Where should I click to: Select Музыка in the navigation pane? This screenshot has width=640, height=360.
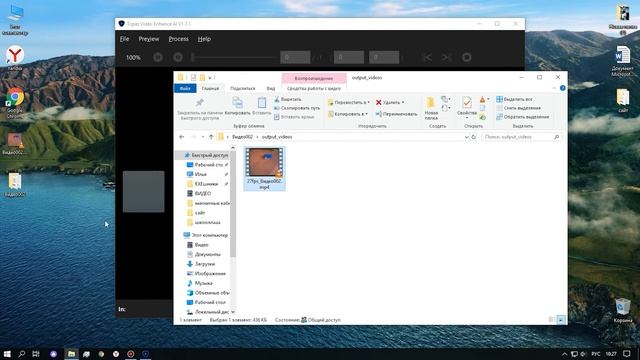point(200,283)
